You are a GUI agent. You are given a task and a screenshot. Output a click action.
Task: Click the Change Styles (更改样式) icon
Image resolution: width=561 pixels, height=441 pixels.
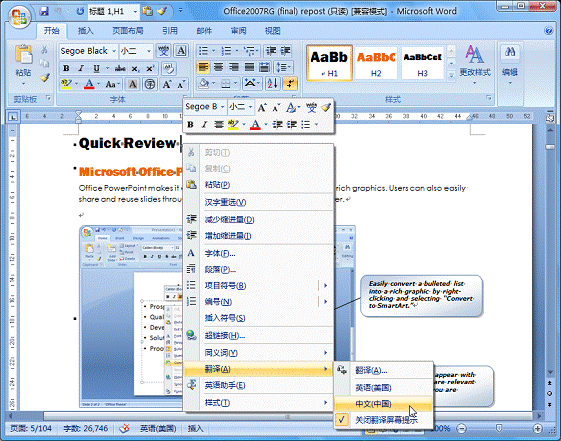[475, 55]
